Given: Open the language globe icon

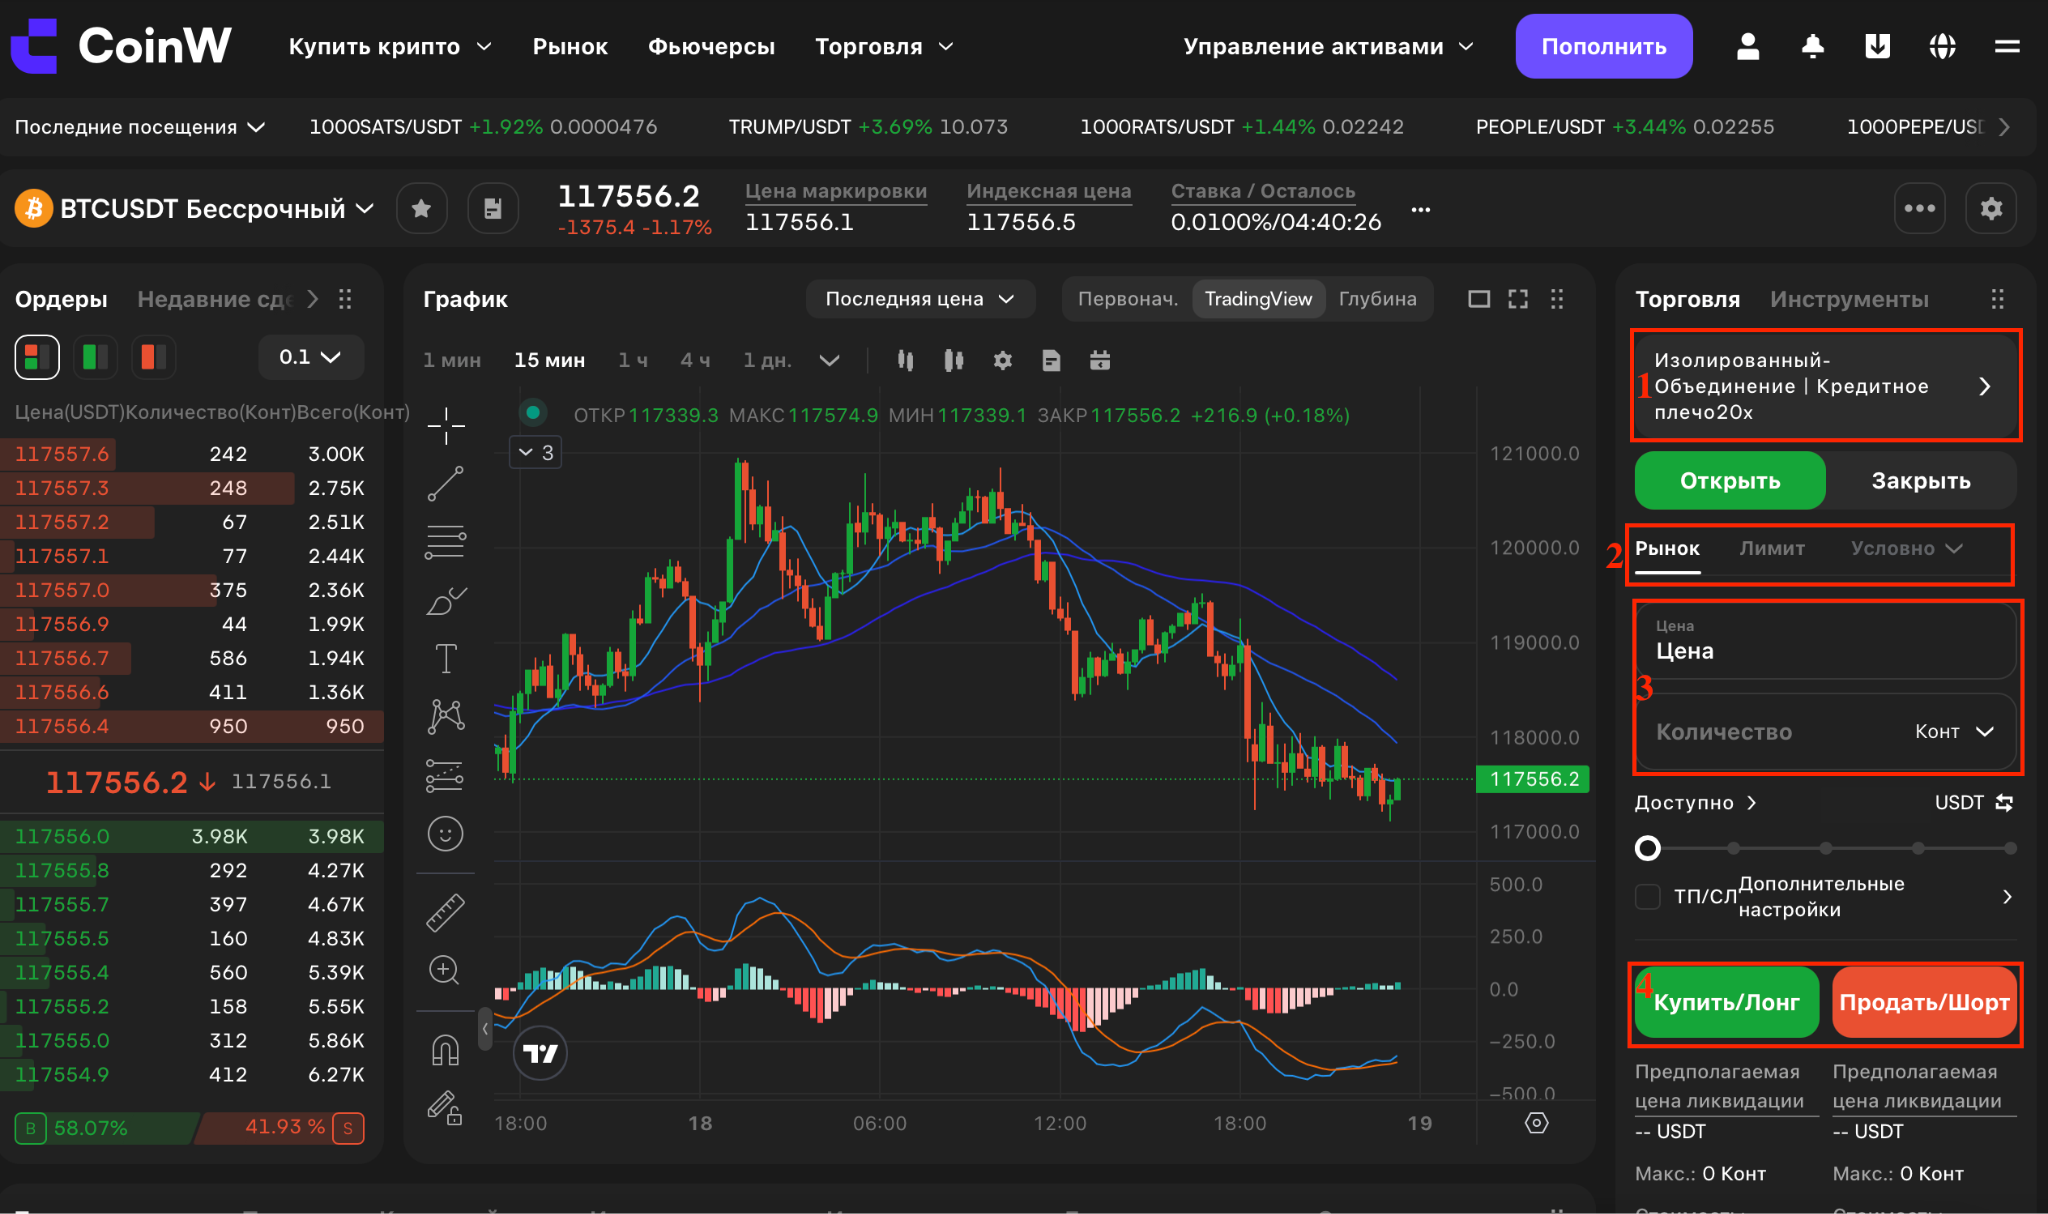Looking at the screenshot, I should [x=1942, y=46].
